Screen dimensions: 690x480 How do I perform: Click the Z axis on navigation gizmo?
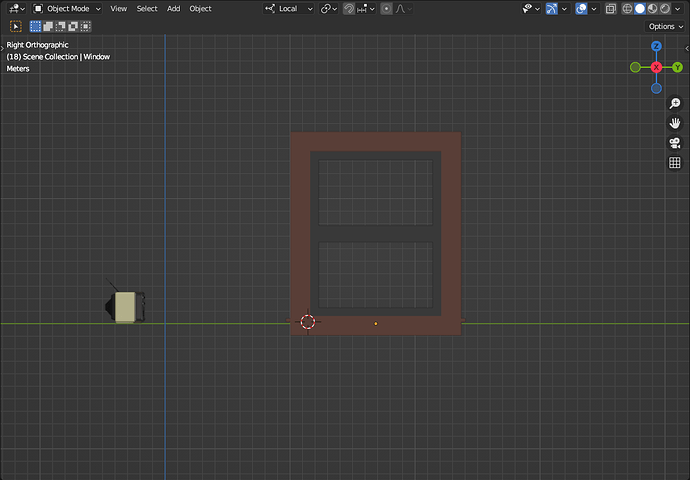pos(656,46)
